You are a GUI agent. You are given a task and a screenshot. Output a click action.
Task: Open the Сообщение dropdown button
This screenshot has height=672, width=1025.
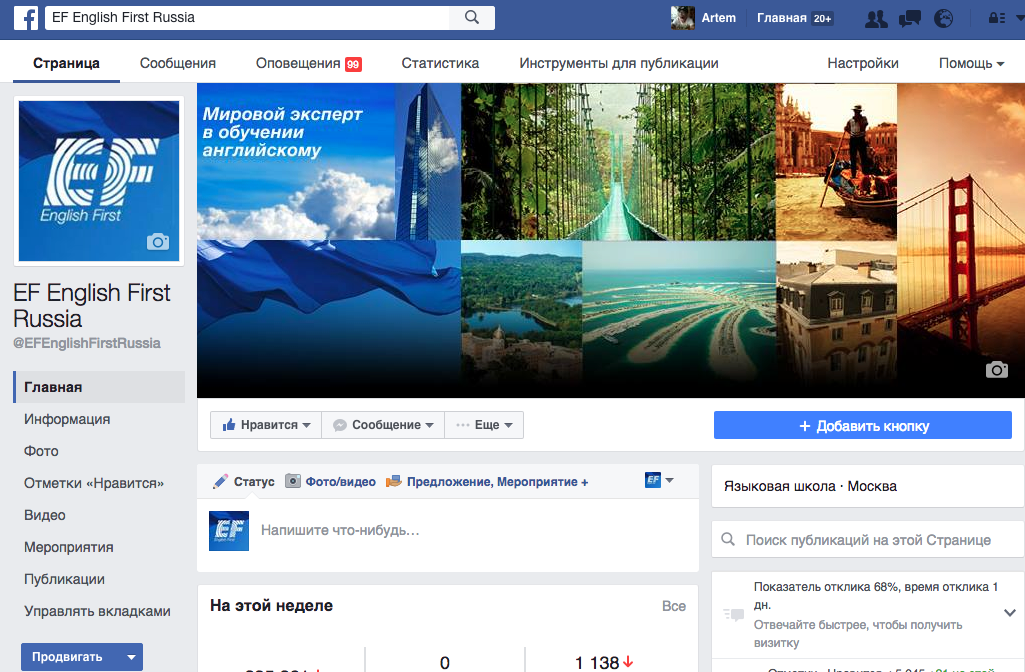383,425
